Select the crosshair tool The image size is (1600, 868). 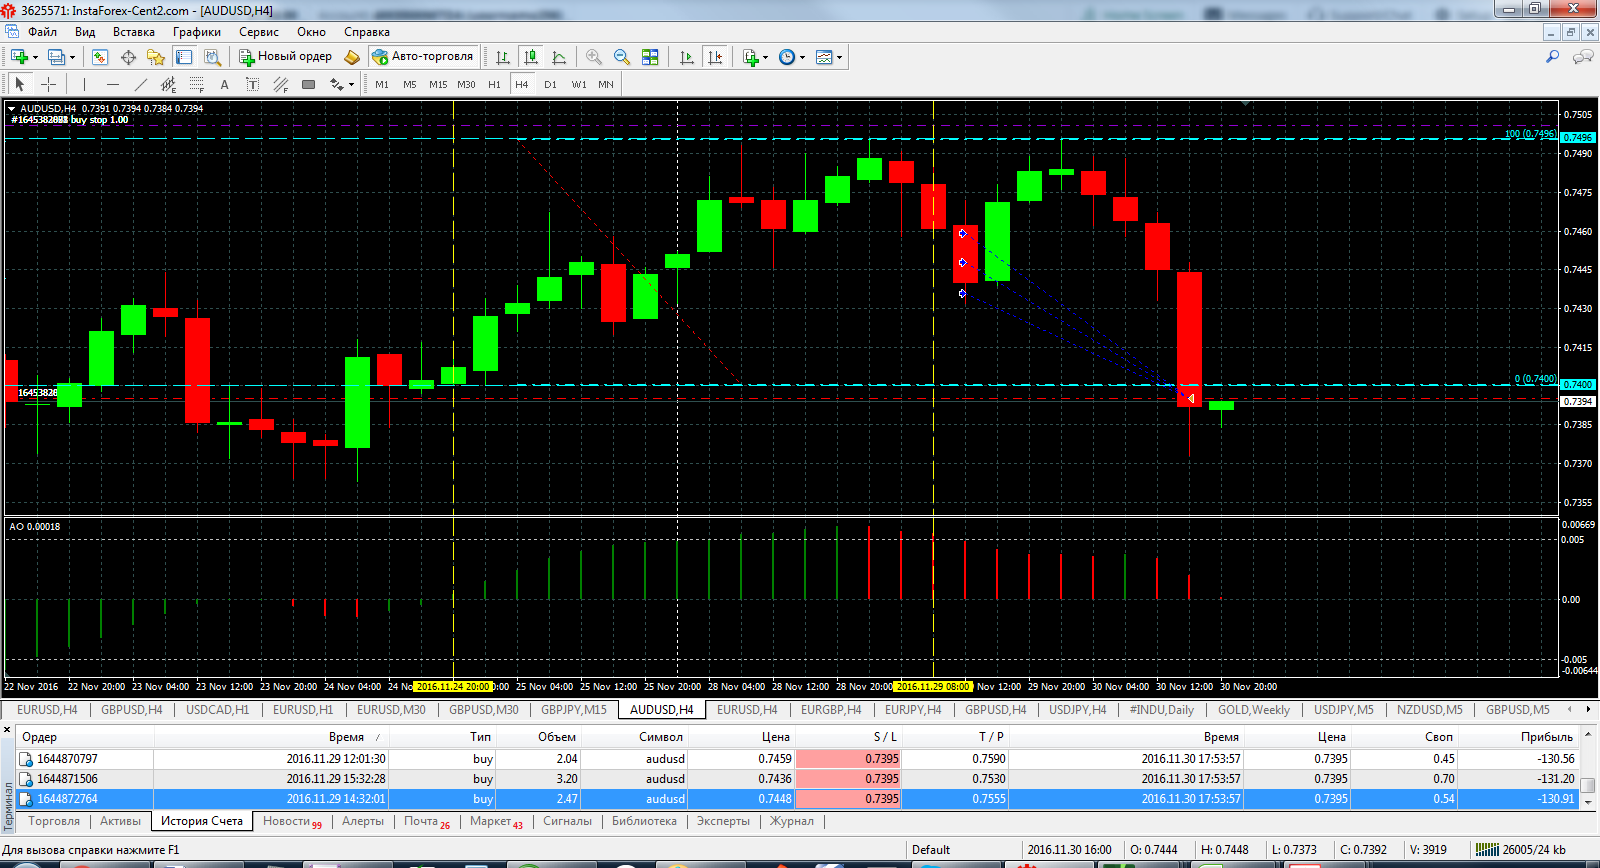(48, 85)
